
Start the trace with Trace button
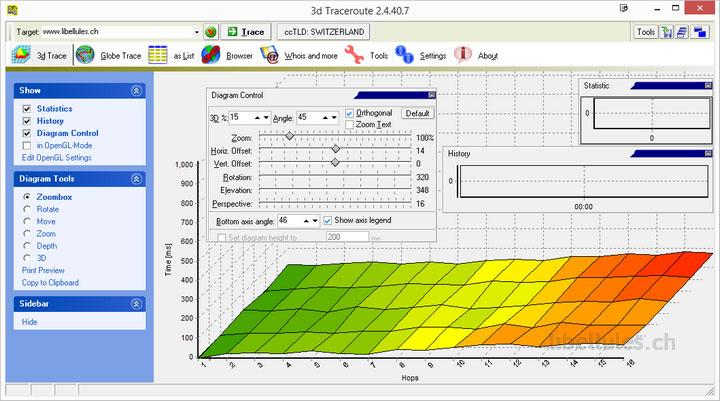(245, 32)
